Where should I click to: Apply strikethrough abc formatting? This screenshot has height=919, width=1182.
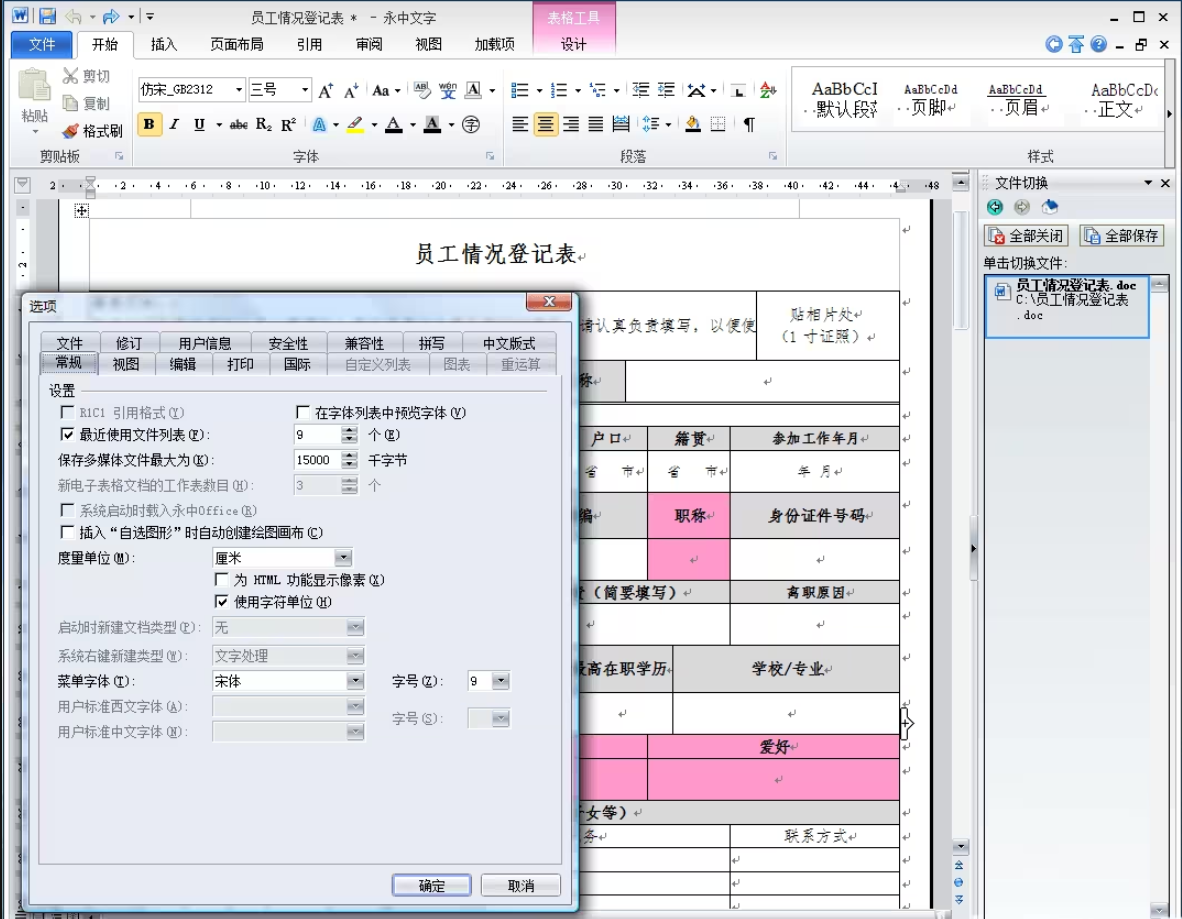coord(238,124)
